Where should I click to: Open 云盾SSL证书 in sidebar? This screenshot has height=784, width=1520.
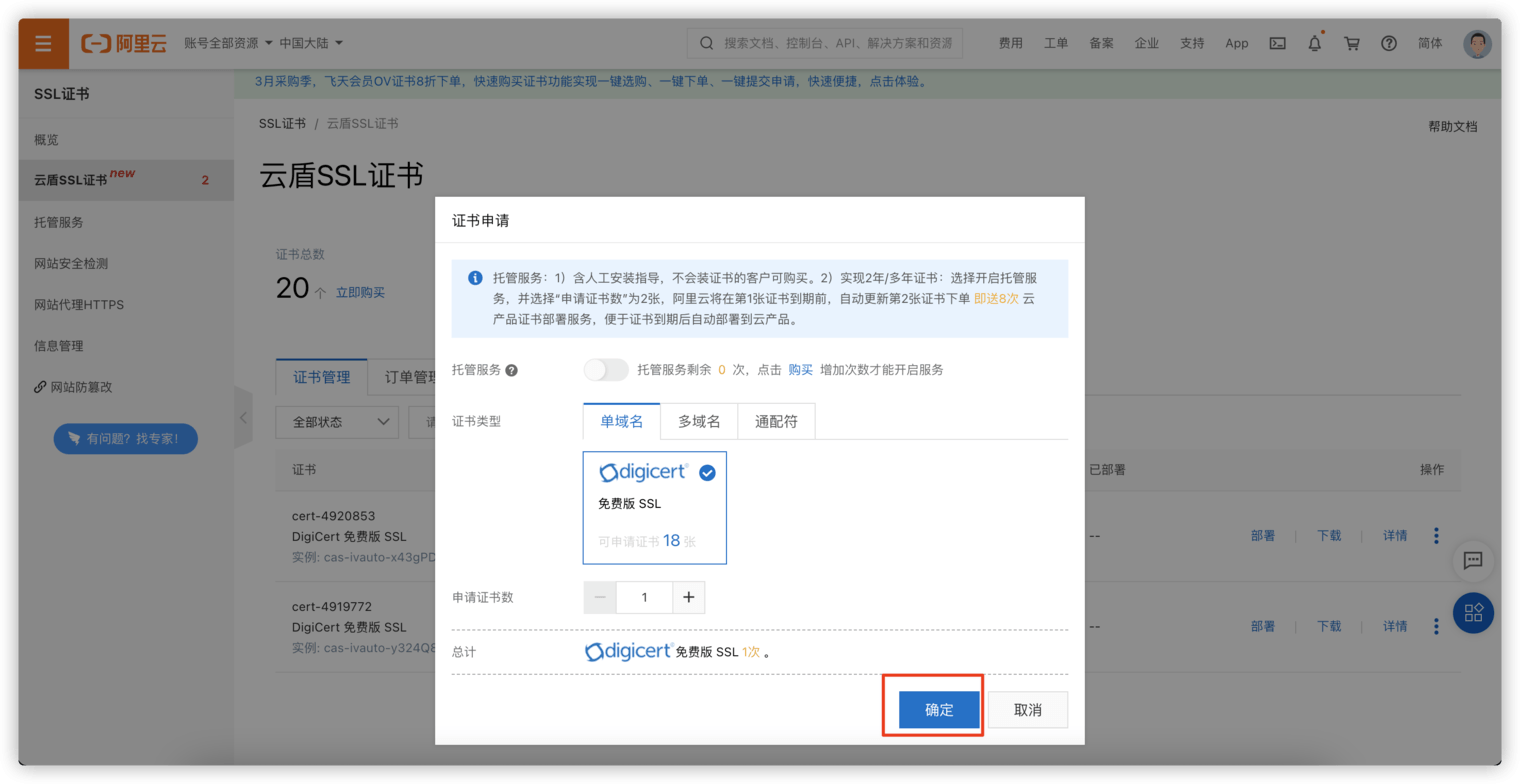[x=126, y=180]
